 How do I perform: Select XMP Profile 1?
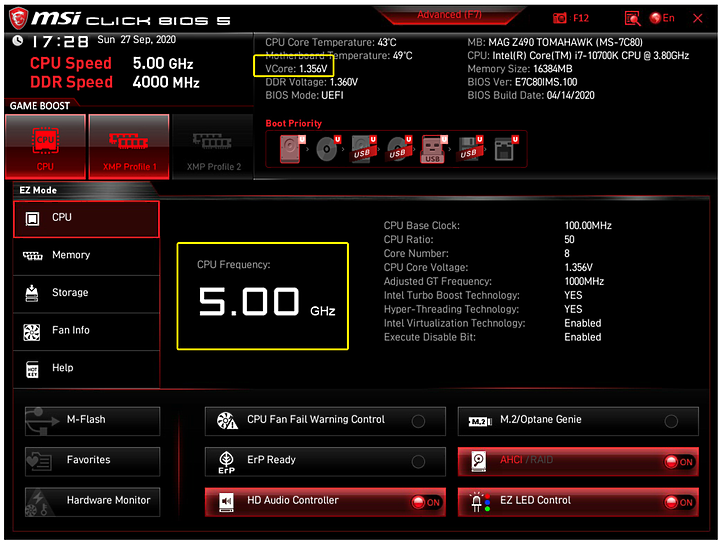tap(129, 146)
